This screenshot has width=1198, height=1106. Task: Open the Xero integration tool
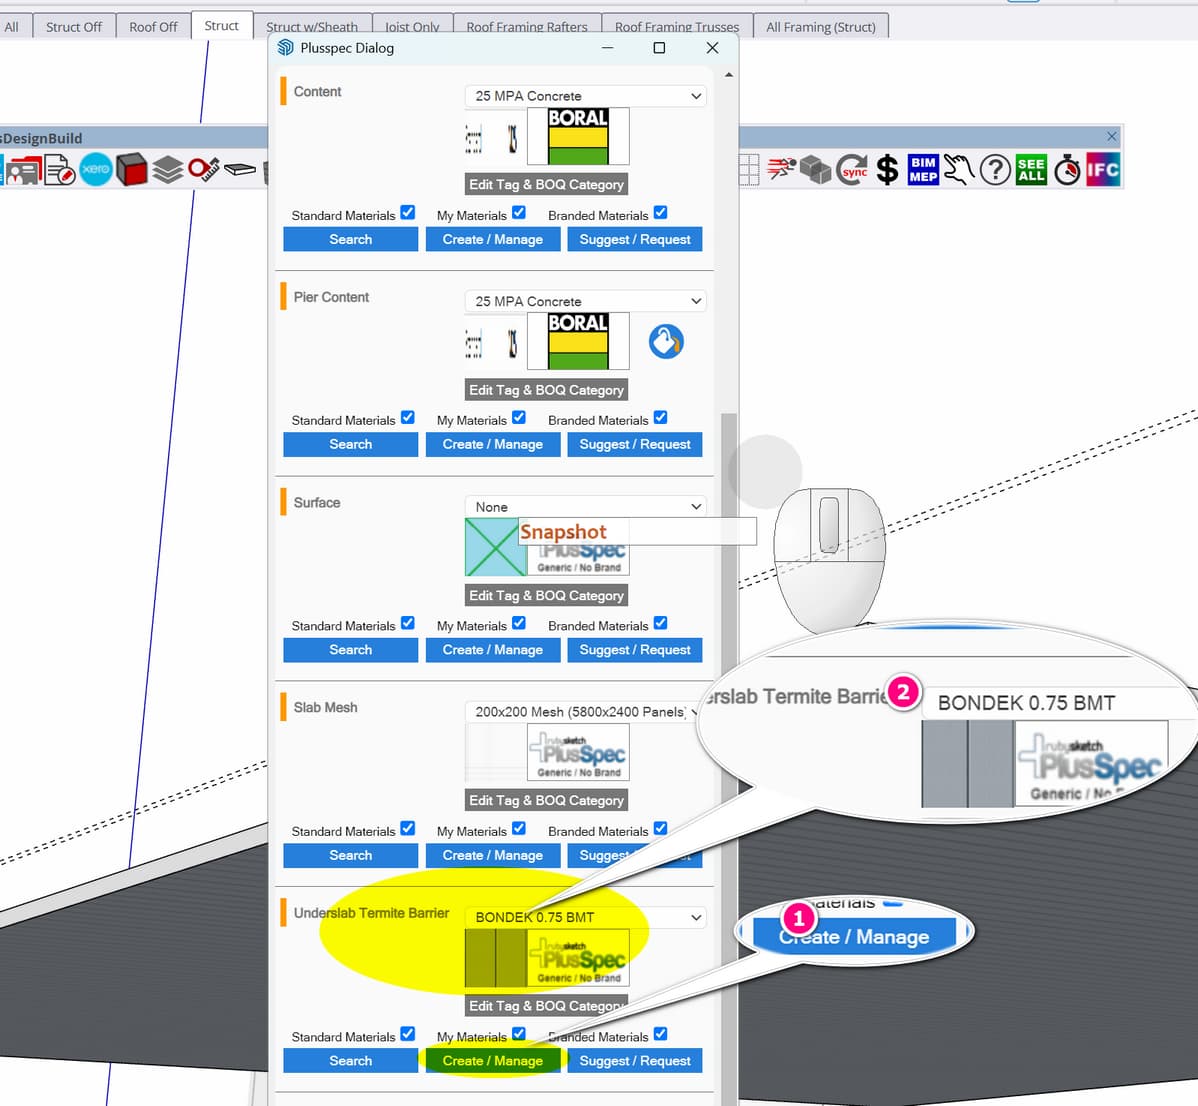(x=96, y=169)
